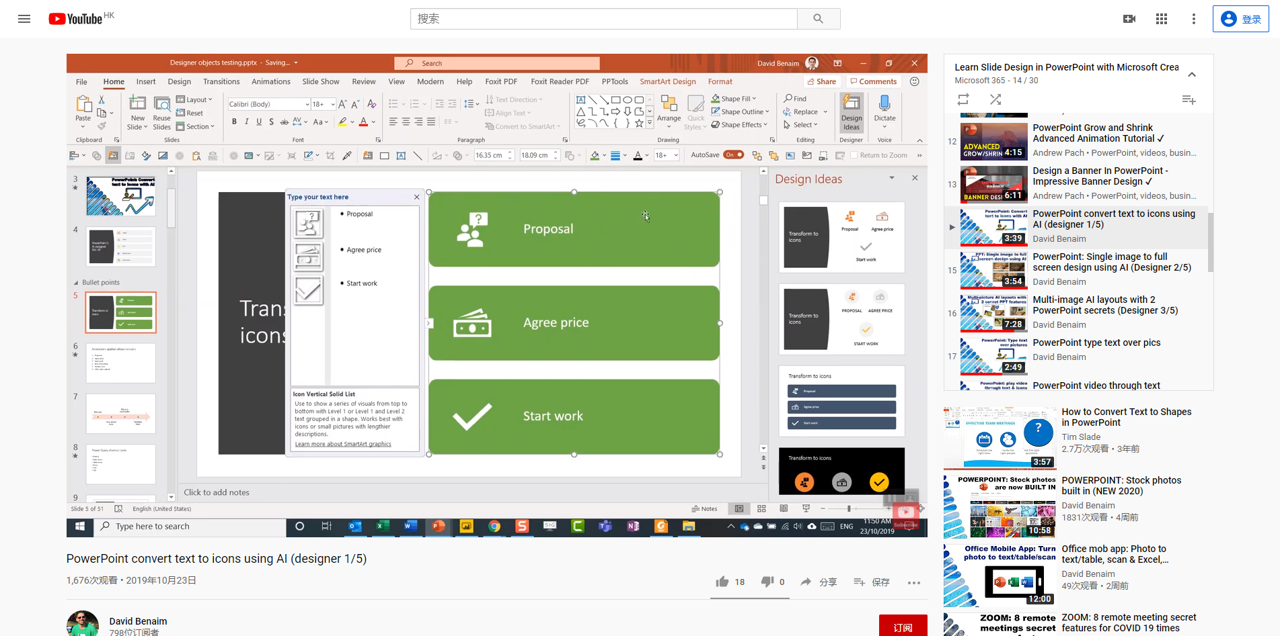The height and width of the screenshot is (636, 1280).
Task: Open the three-dot settings menu in the header
Action: (1193, 19)
